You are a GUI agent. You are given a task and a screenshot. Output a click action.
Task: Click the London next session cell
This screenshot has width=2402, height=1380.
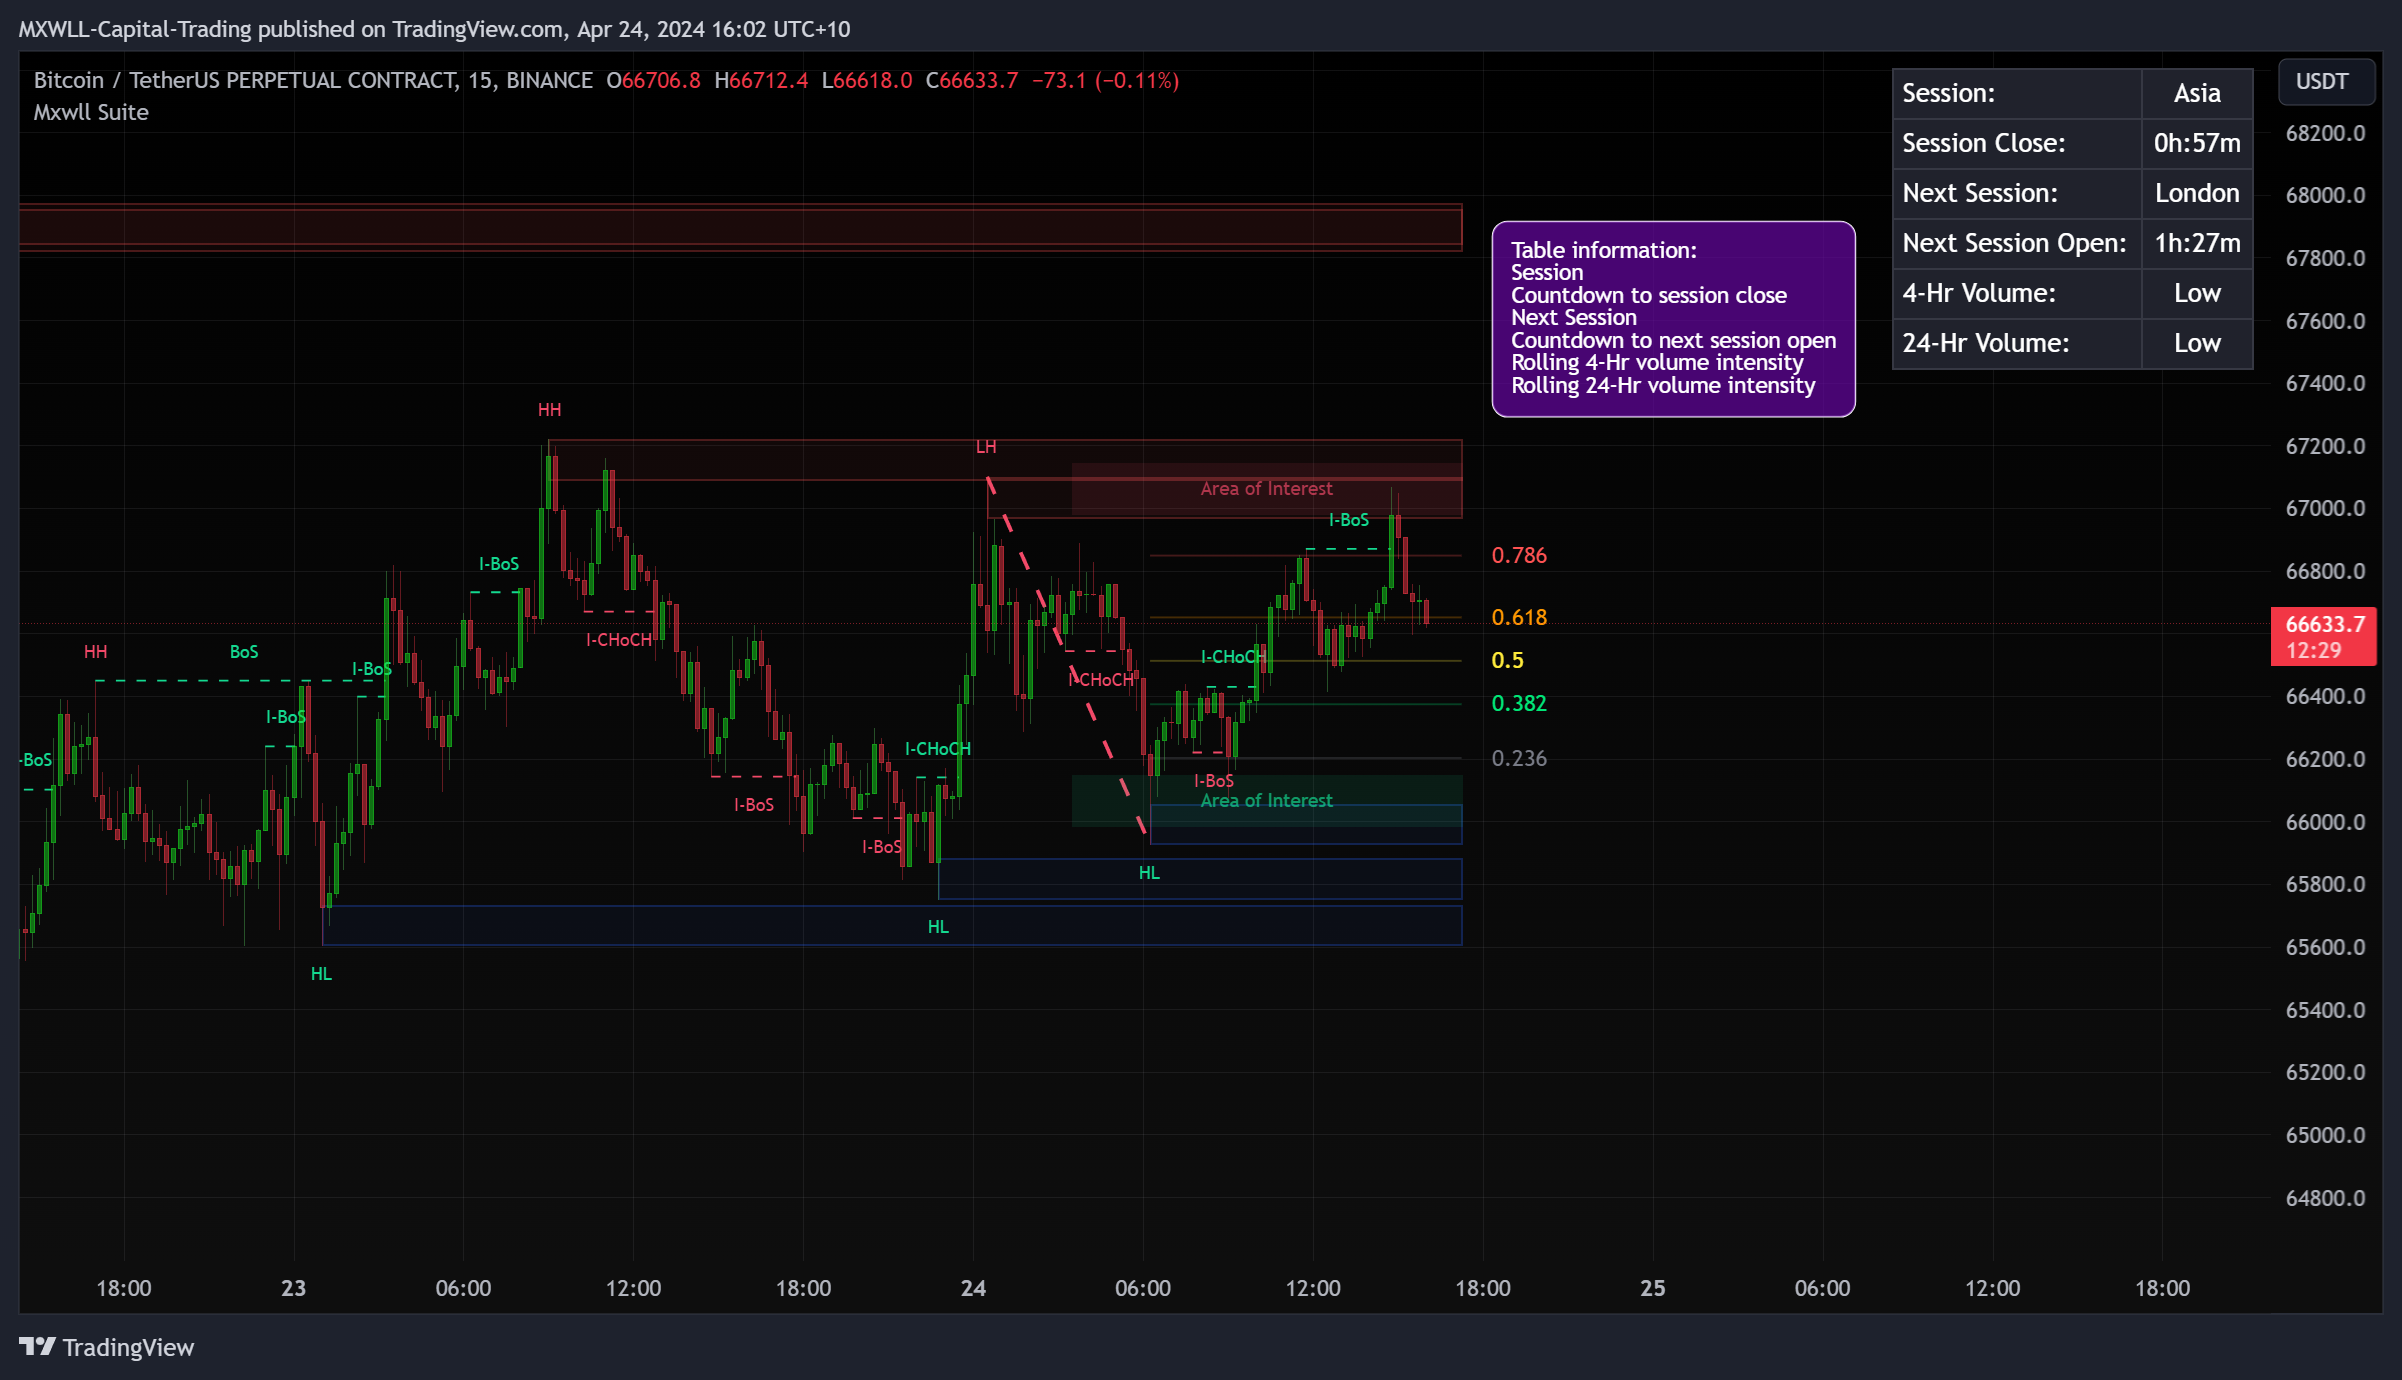tap(2197, 193)
